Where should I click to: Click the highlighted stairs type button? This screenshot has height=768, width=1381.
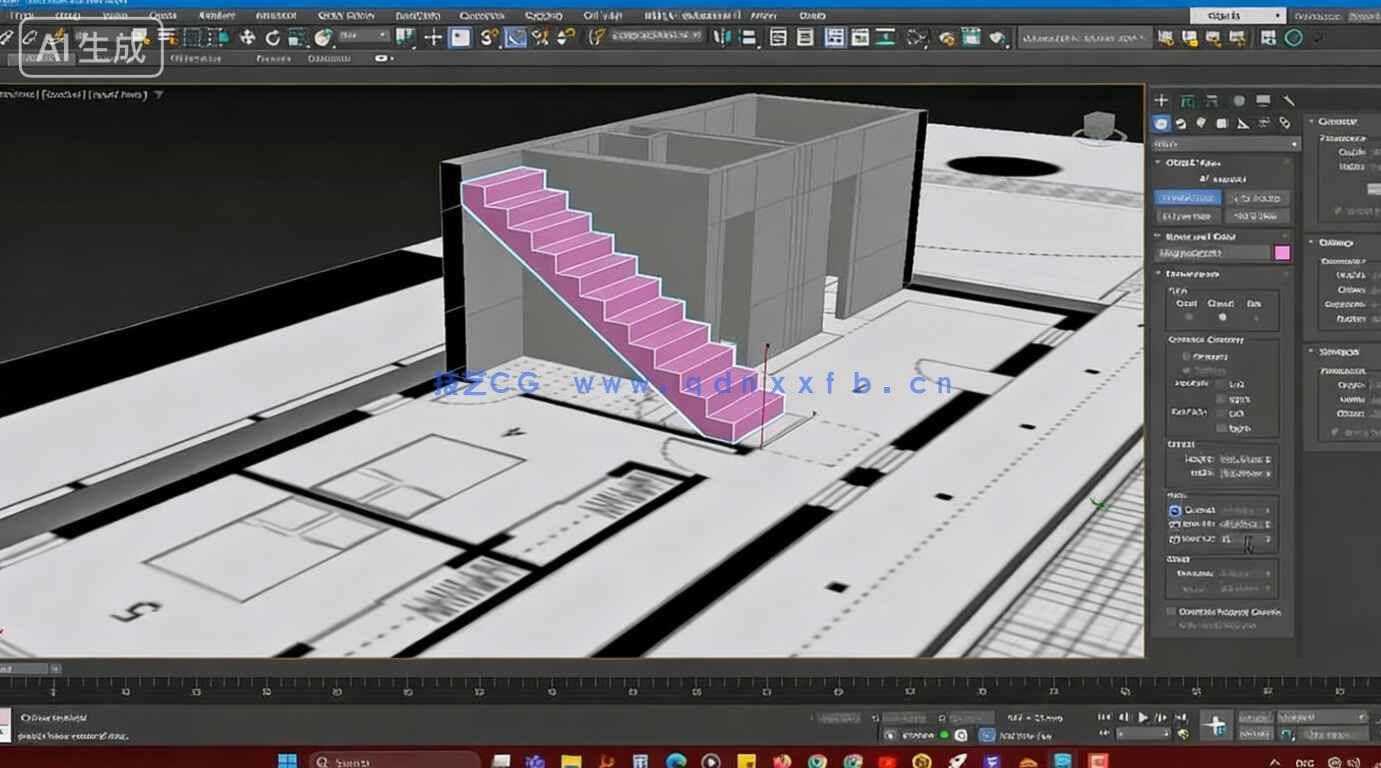pyautogui.click(x=1189, y=197)
